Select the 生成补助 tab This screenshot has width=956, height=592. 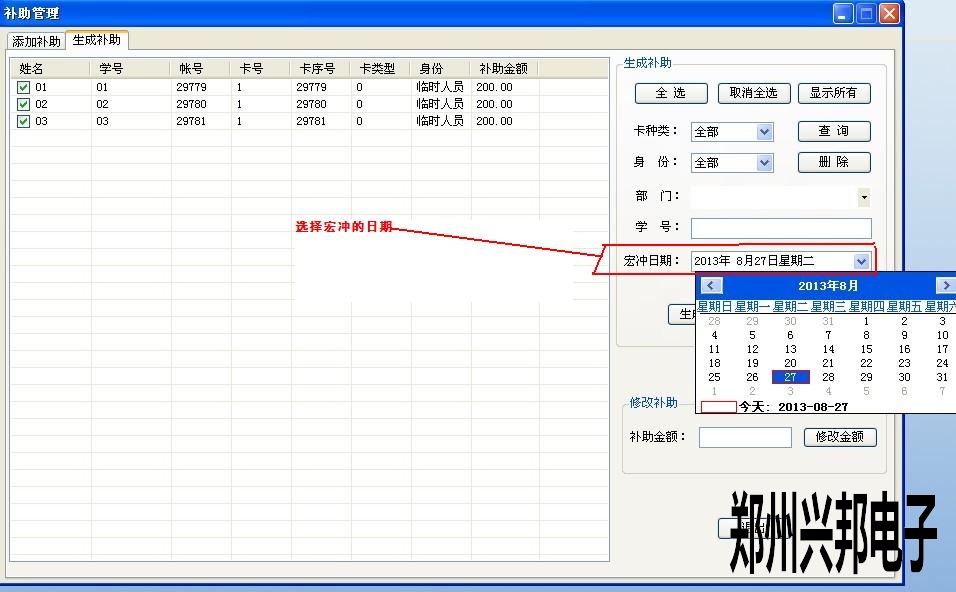(x=97, y=40)
